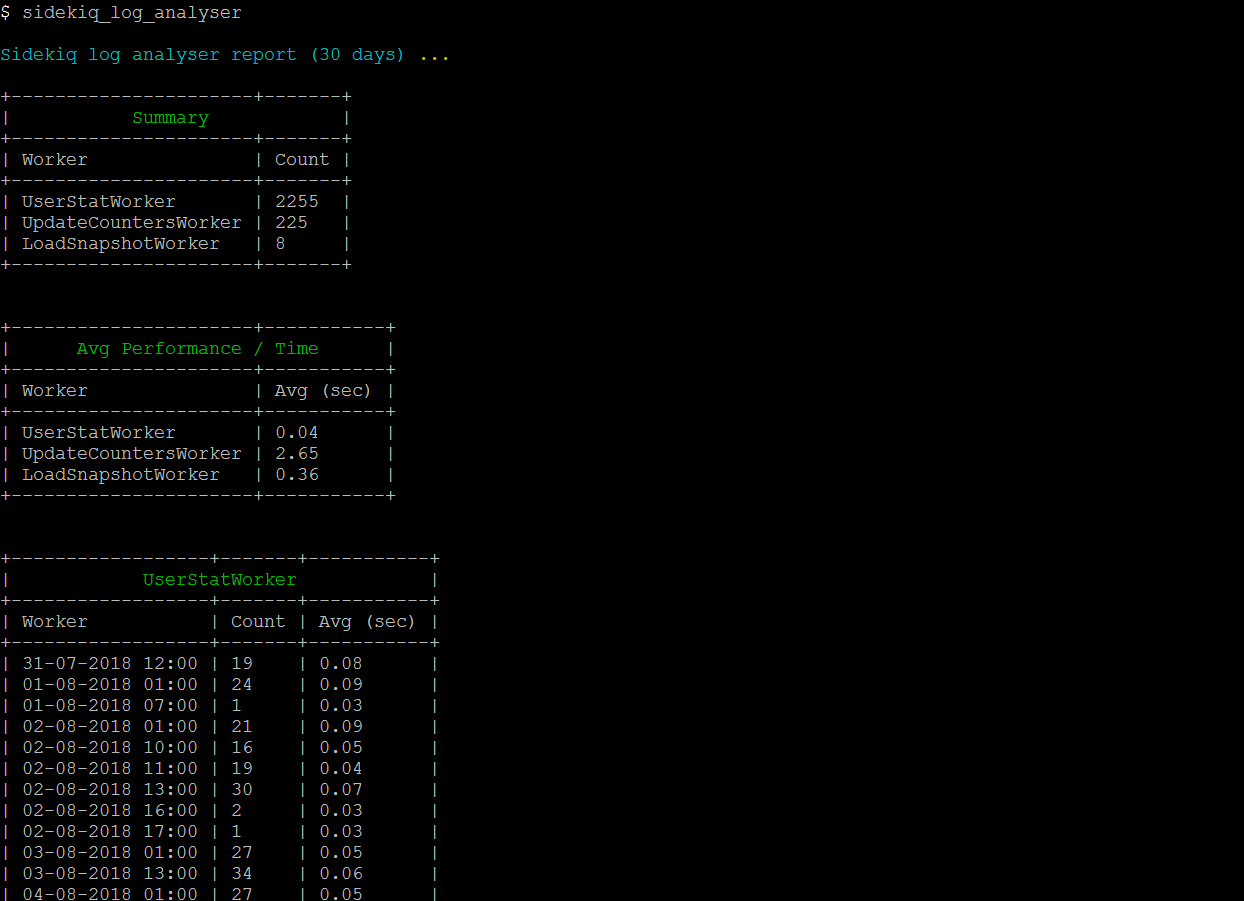Click the sidekiq_log_analyser command text
Viewport: 1244px width, 901px height.
point(131,13)
